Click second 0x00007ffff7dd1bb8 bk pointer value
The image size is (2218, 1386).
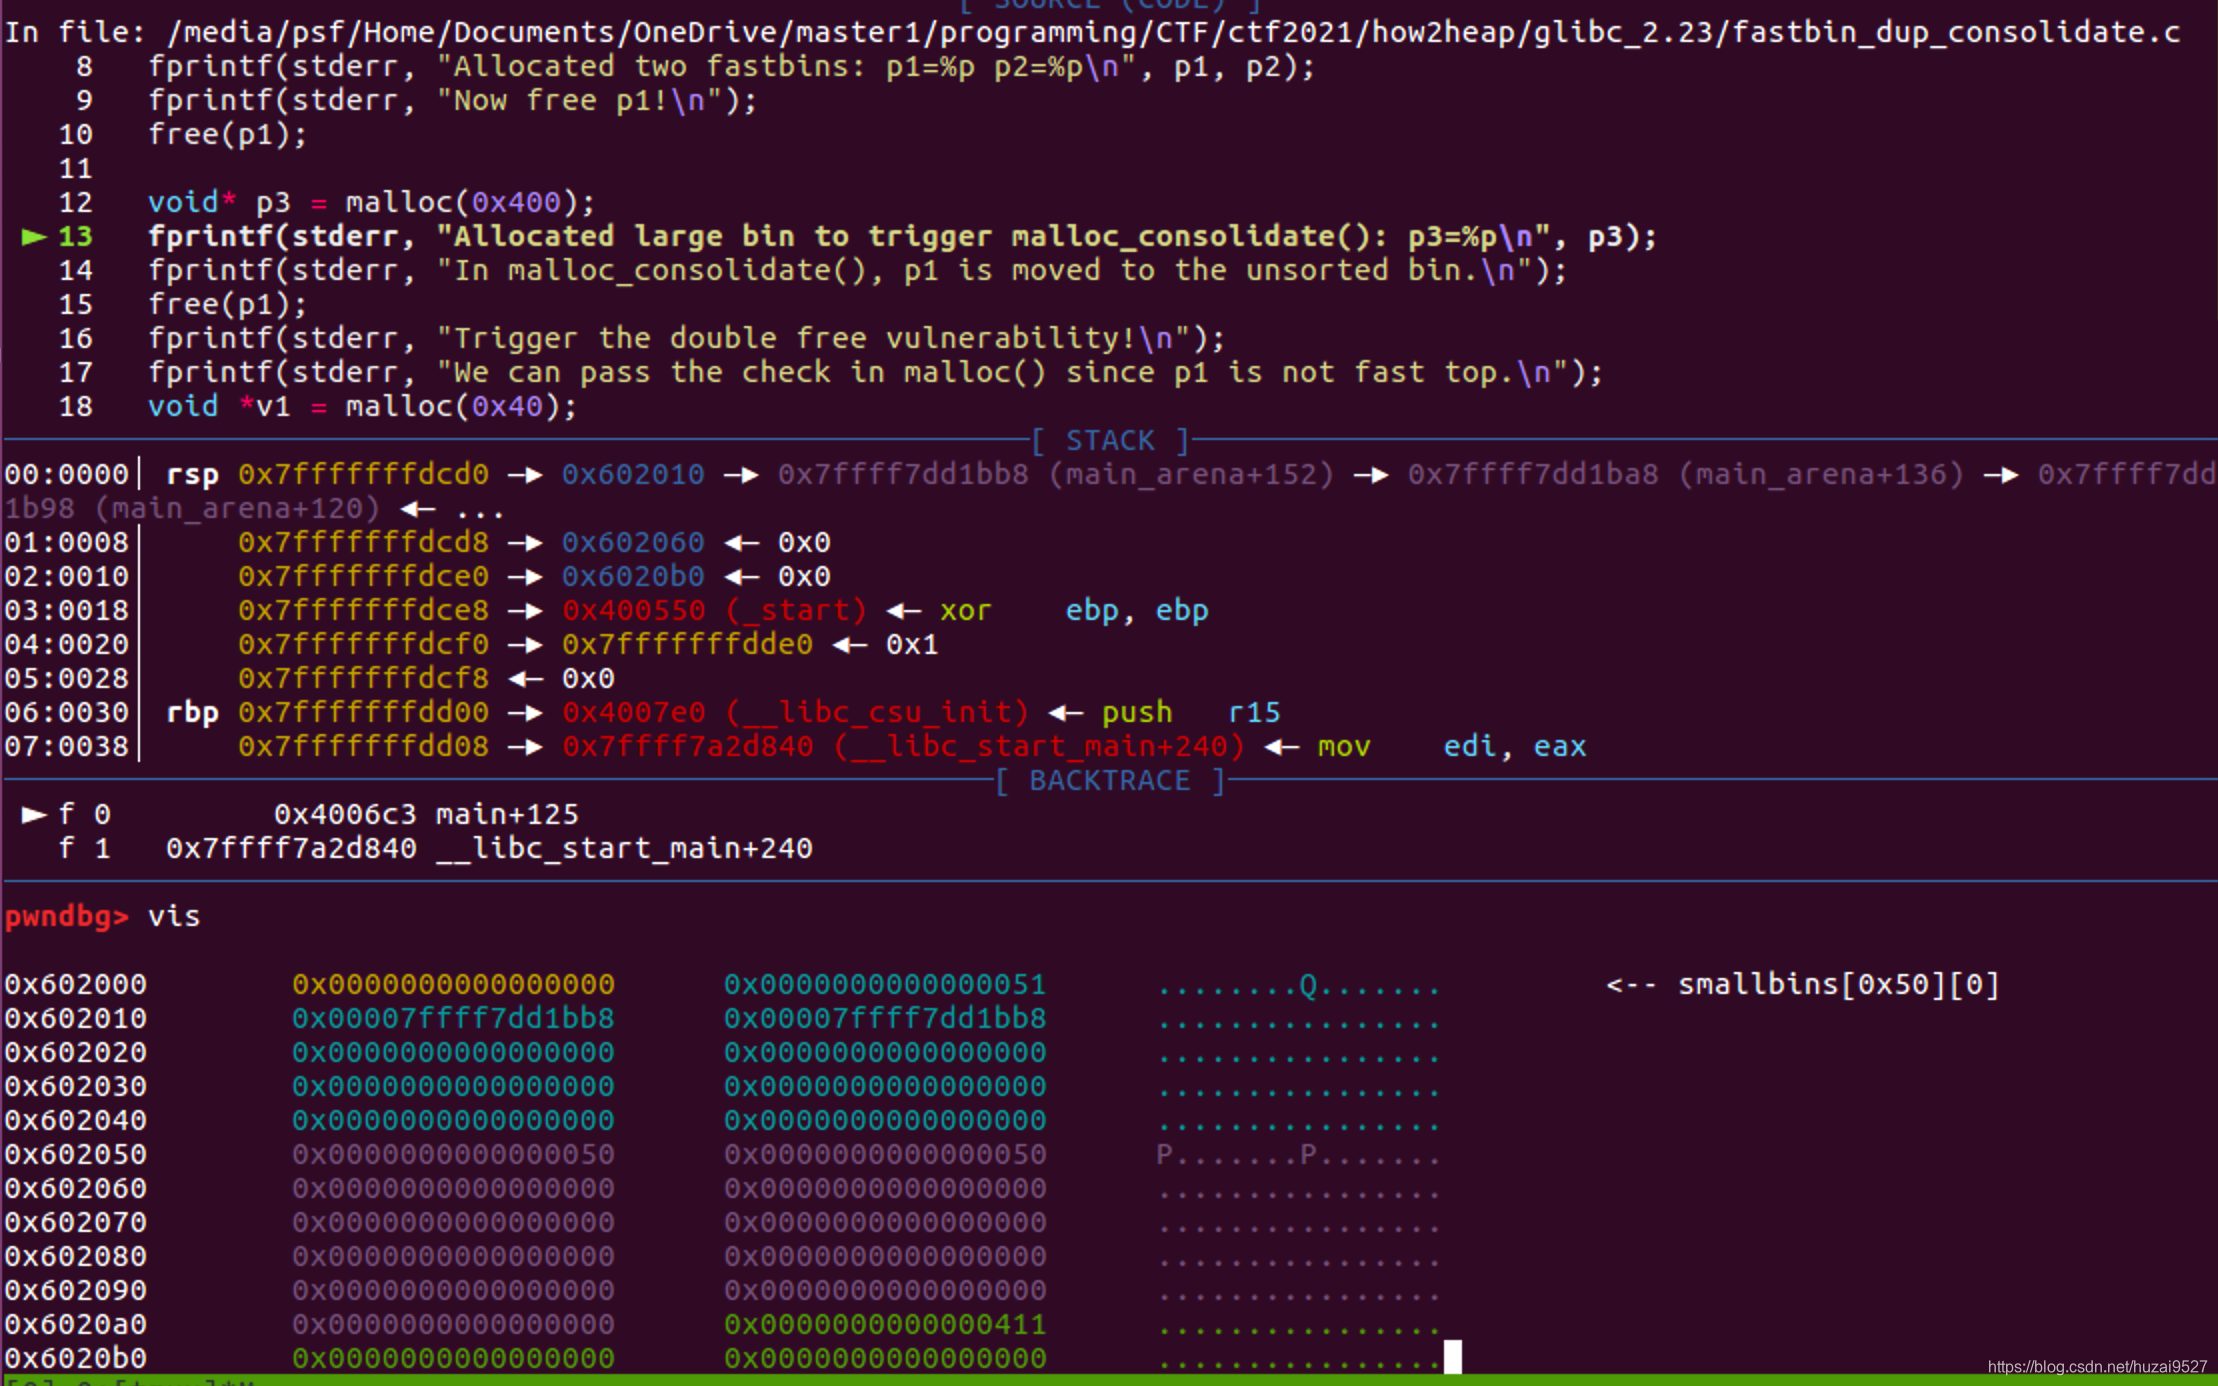click(885, 1019)
